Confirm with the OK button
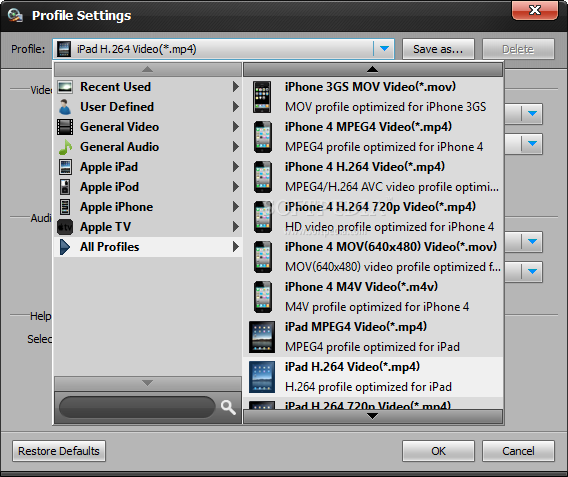 pos(438,451)
